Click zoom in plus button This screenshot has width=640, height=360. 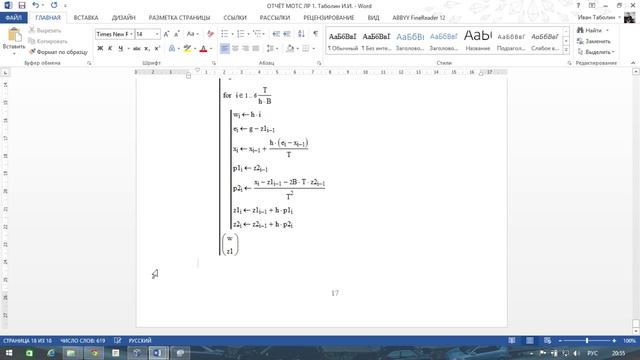point(614,340)
